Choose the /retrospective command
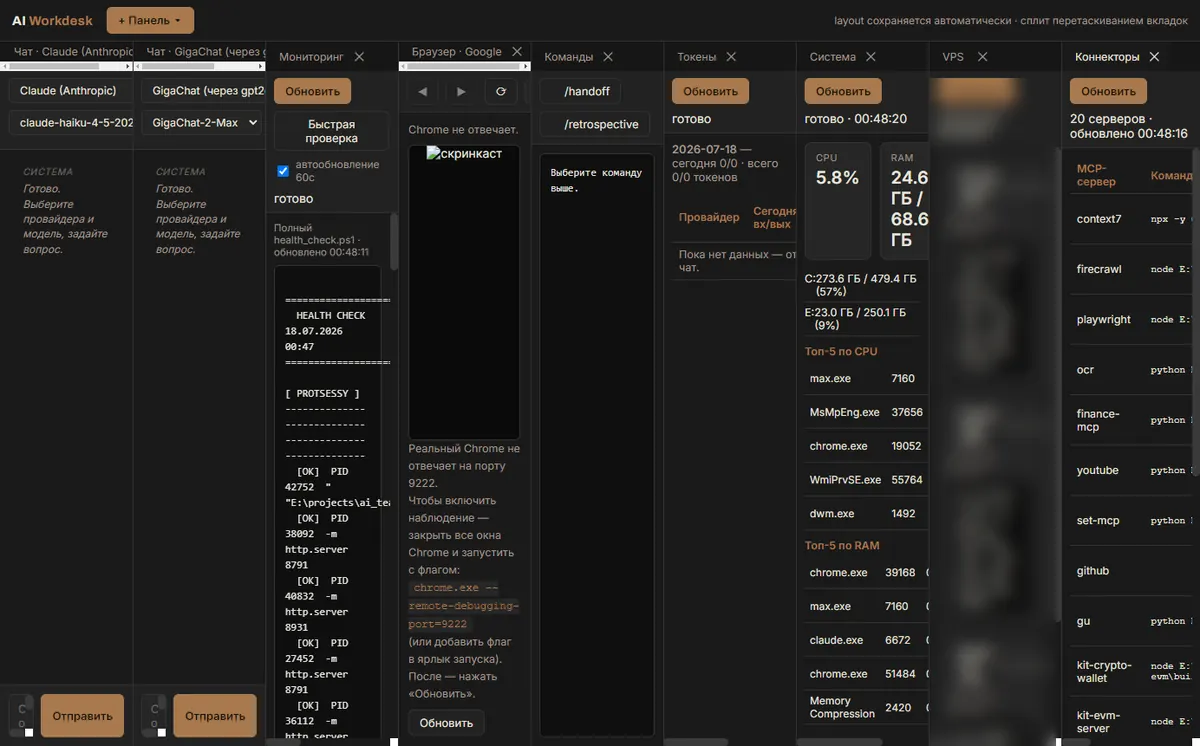 tap(595, 124)
